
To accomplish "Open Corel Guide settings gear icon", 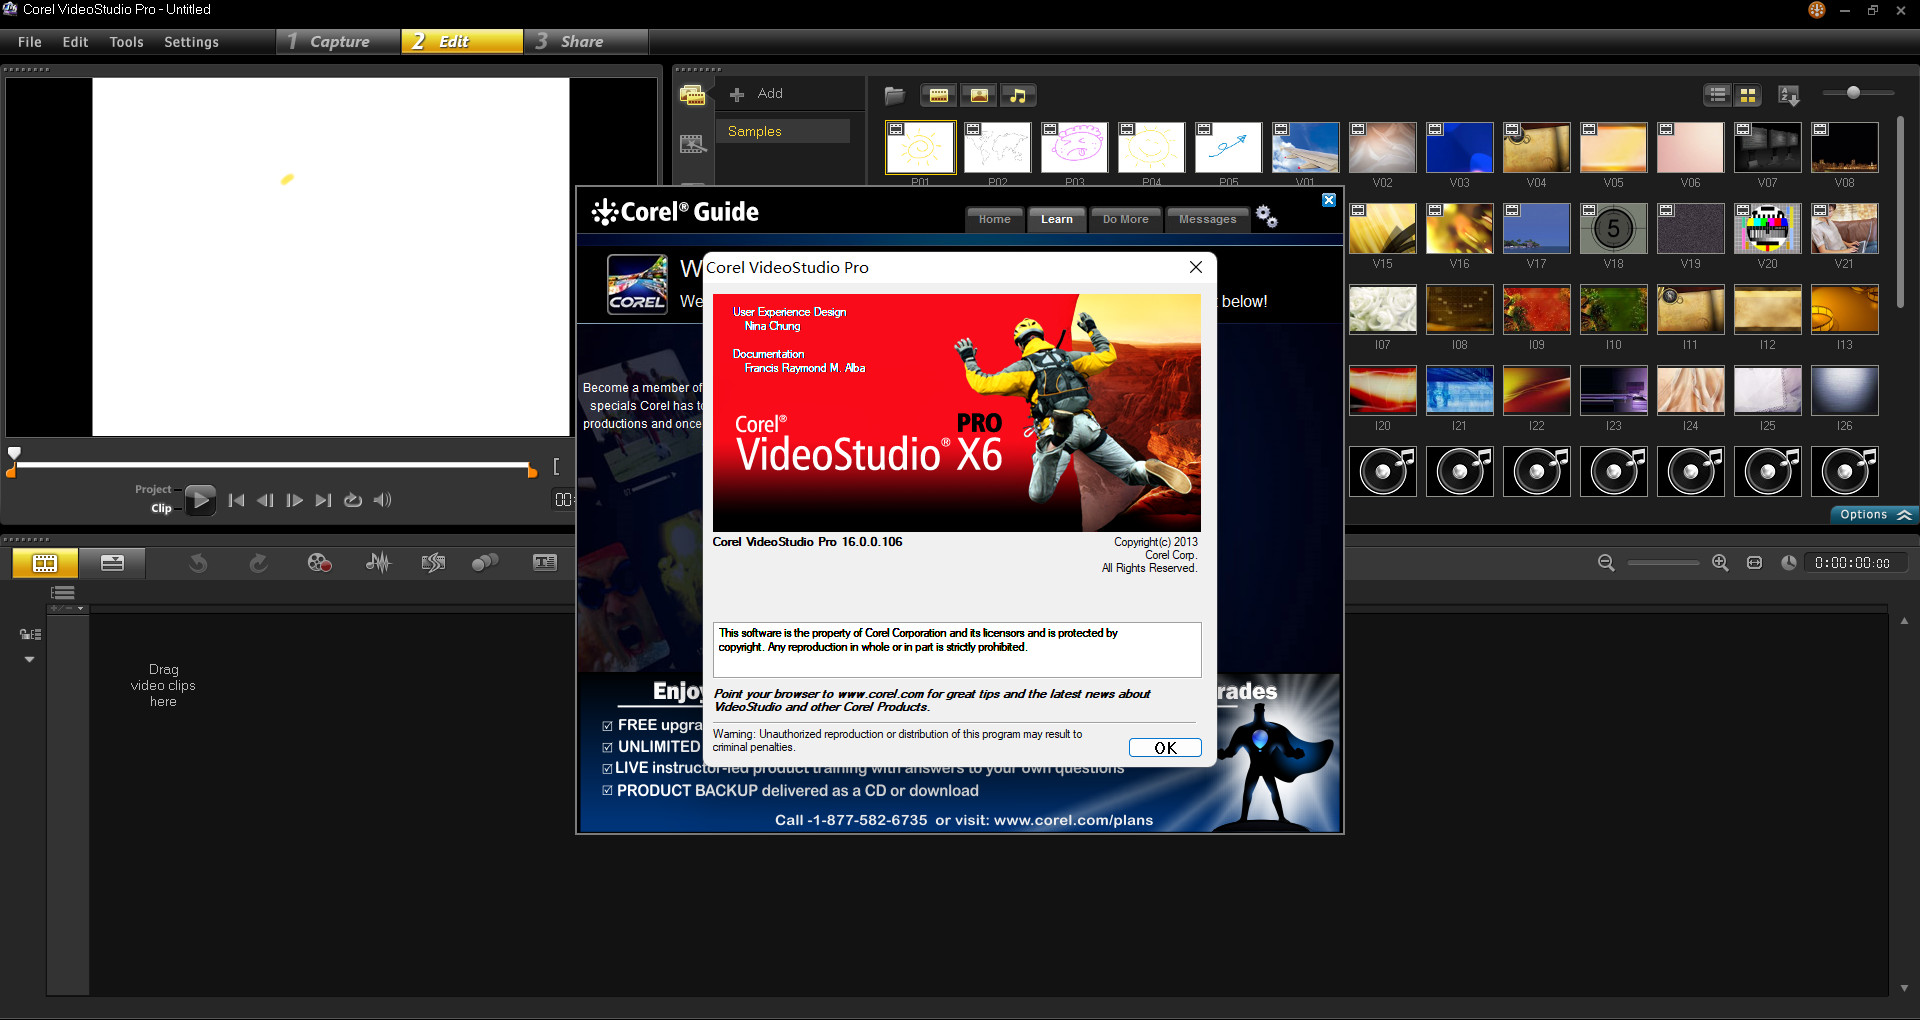I will coord(1267,216).
